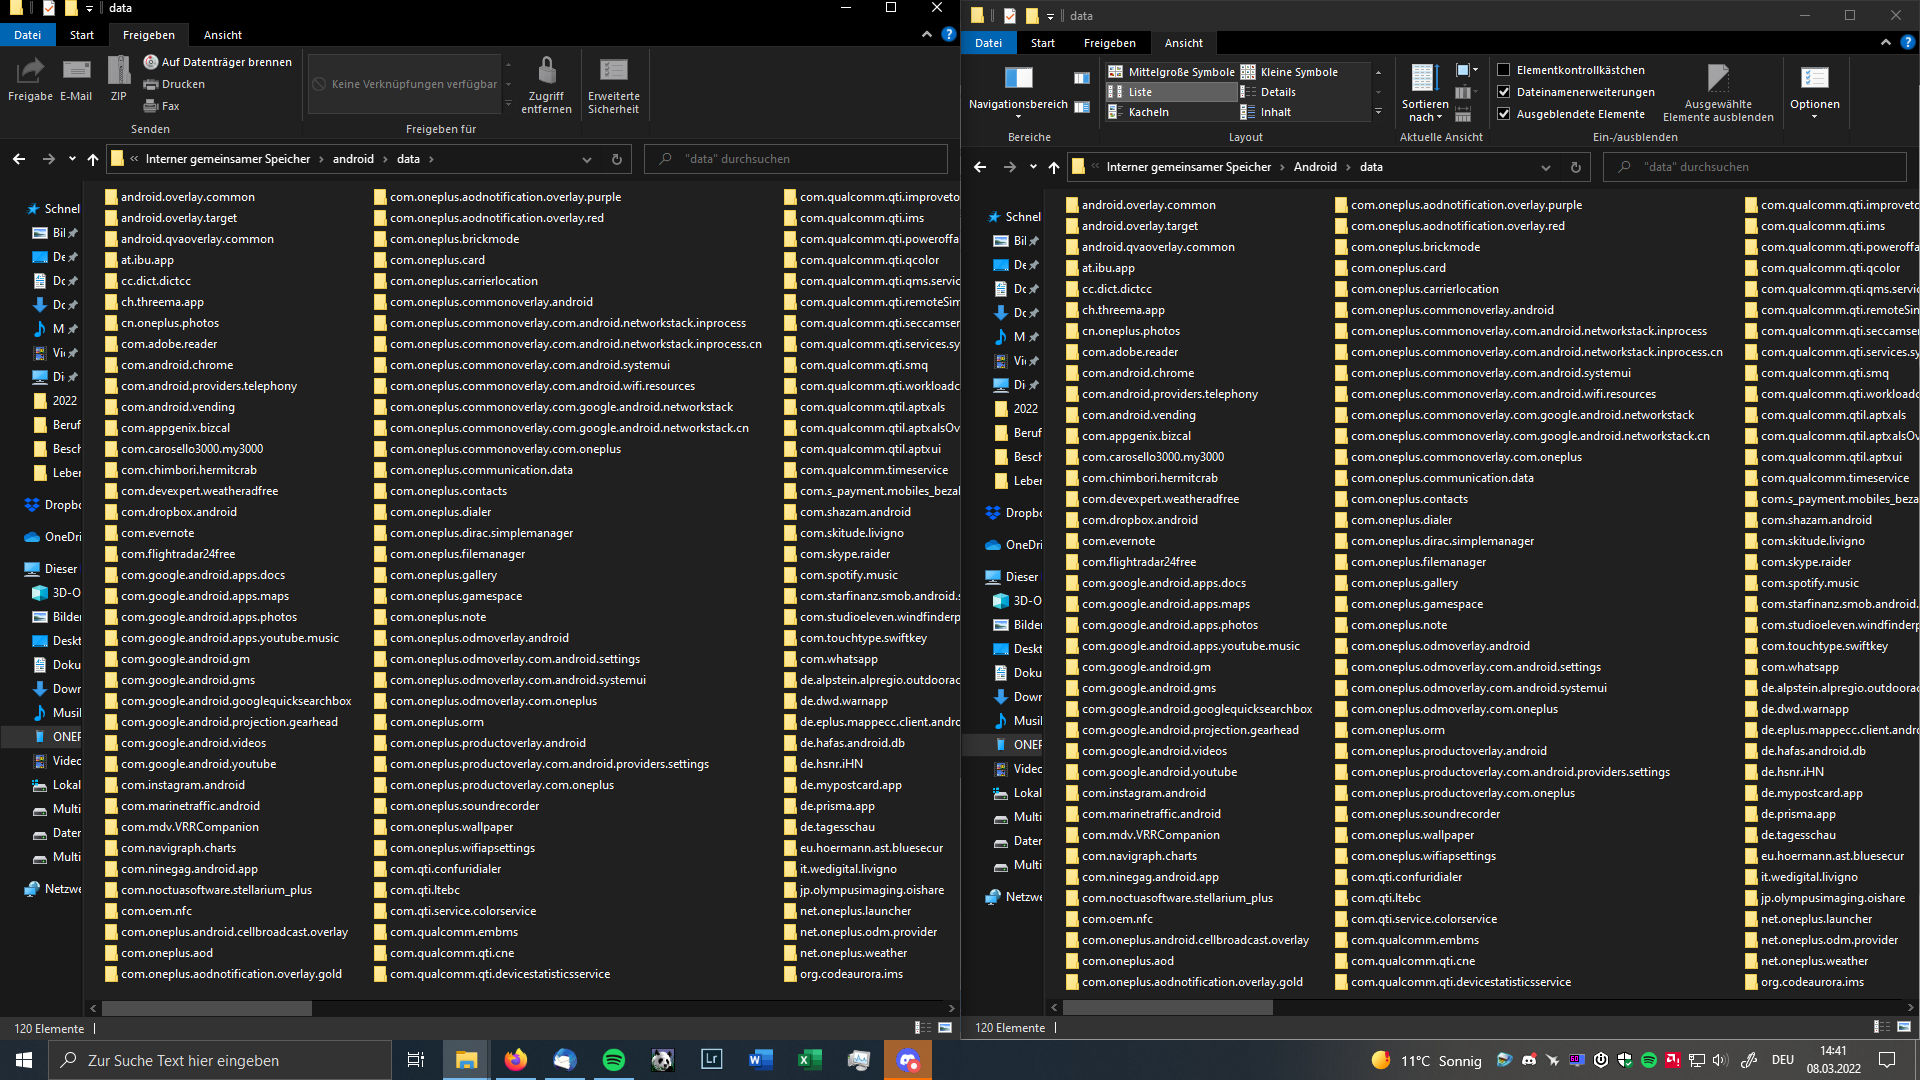Image resolution: width=1920 pixels, height=1080 pixels.
Task: Click the Windows taskbar search field
Action: coord(220,1060)
